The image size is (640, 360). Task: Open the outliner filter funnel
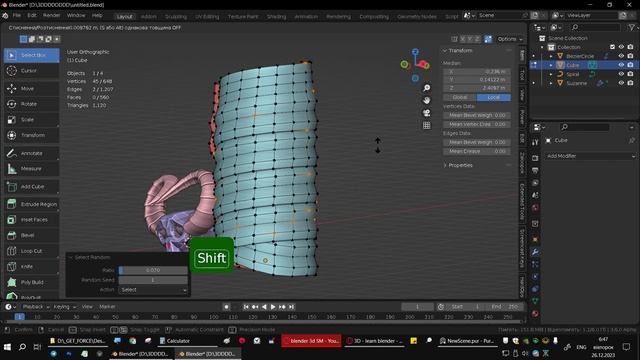(631, 27)
